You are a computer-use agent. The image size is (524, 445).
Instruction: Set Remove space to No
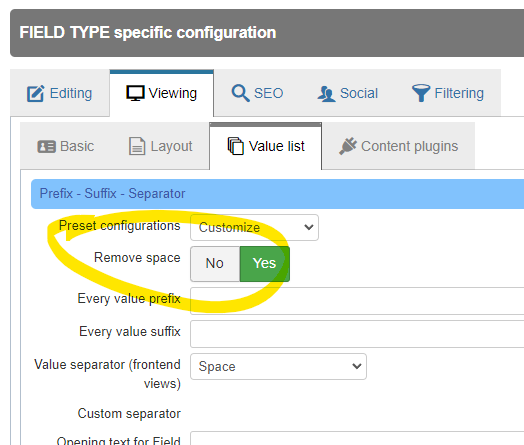click(215, 264)
